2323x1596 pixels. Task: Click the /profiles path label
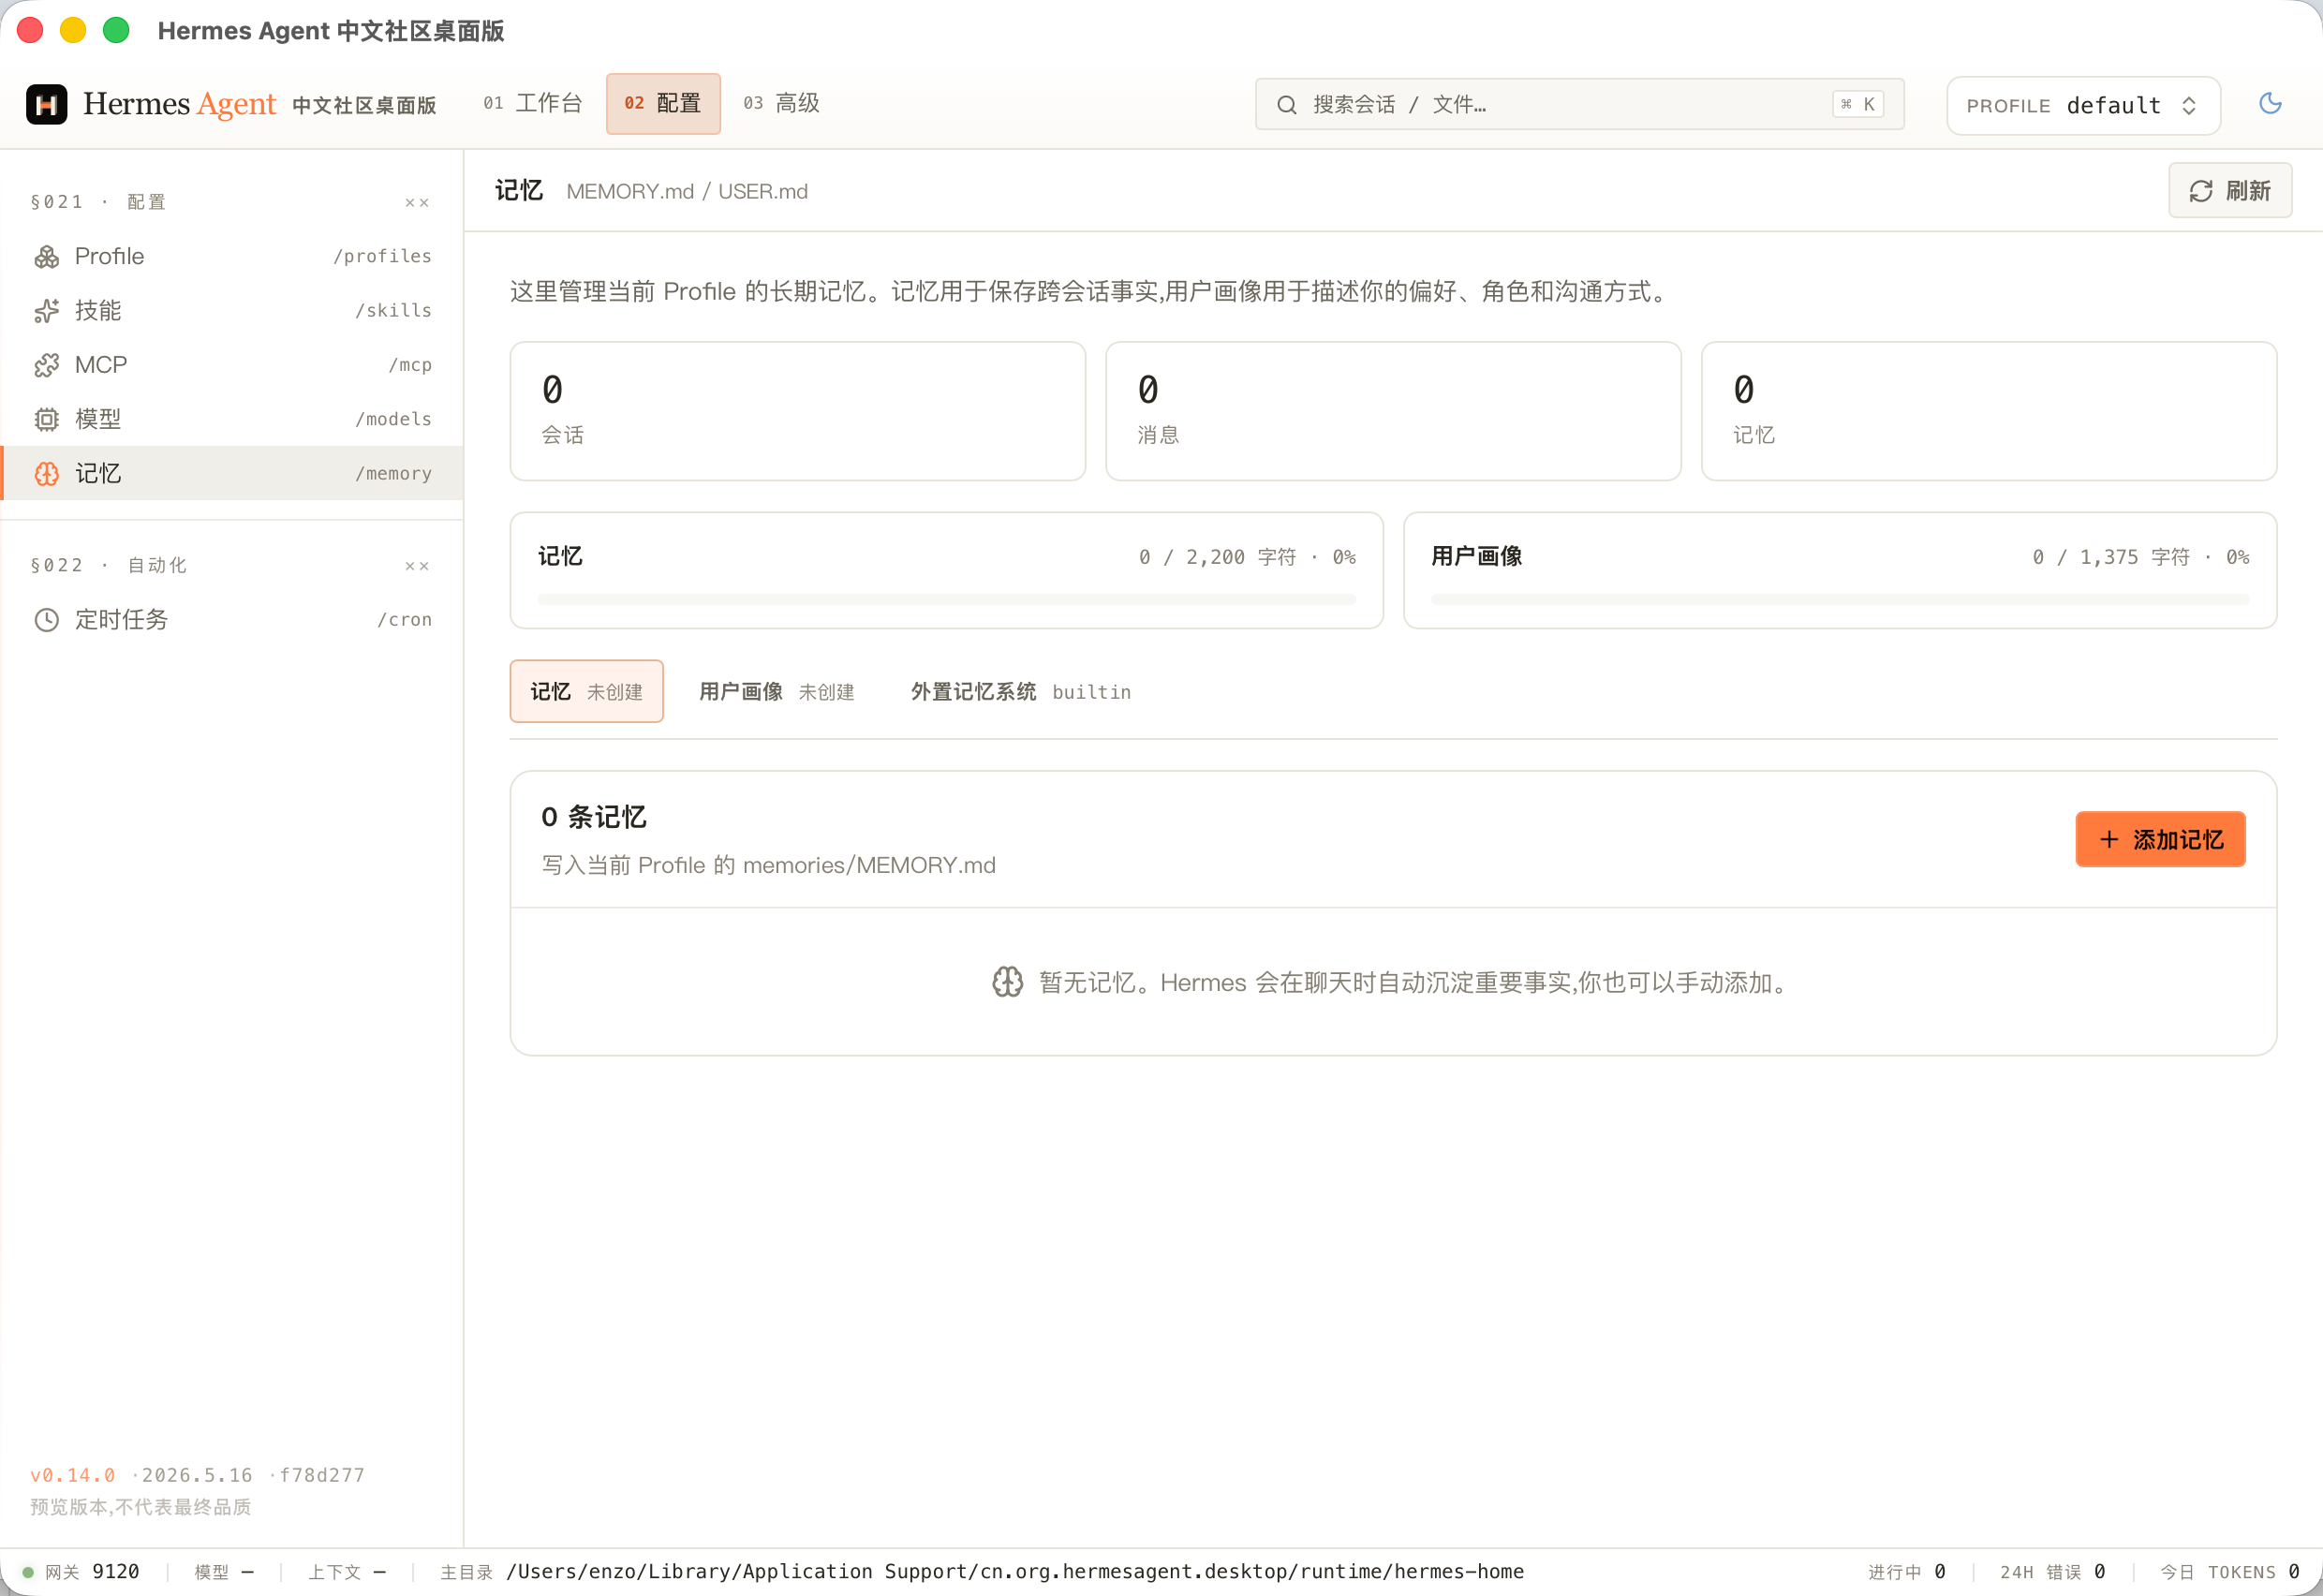pos(382,257)
